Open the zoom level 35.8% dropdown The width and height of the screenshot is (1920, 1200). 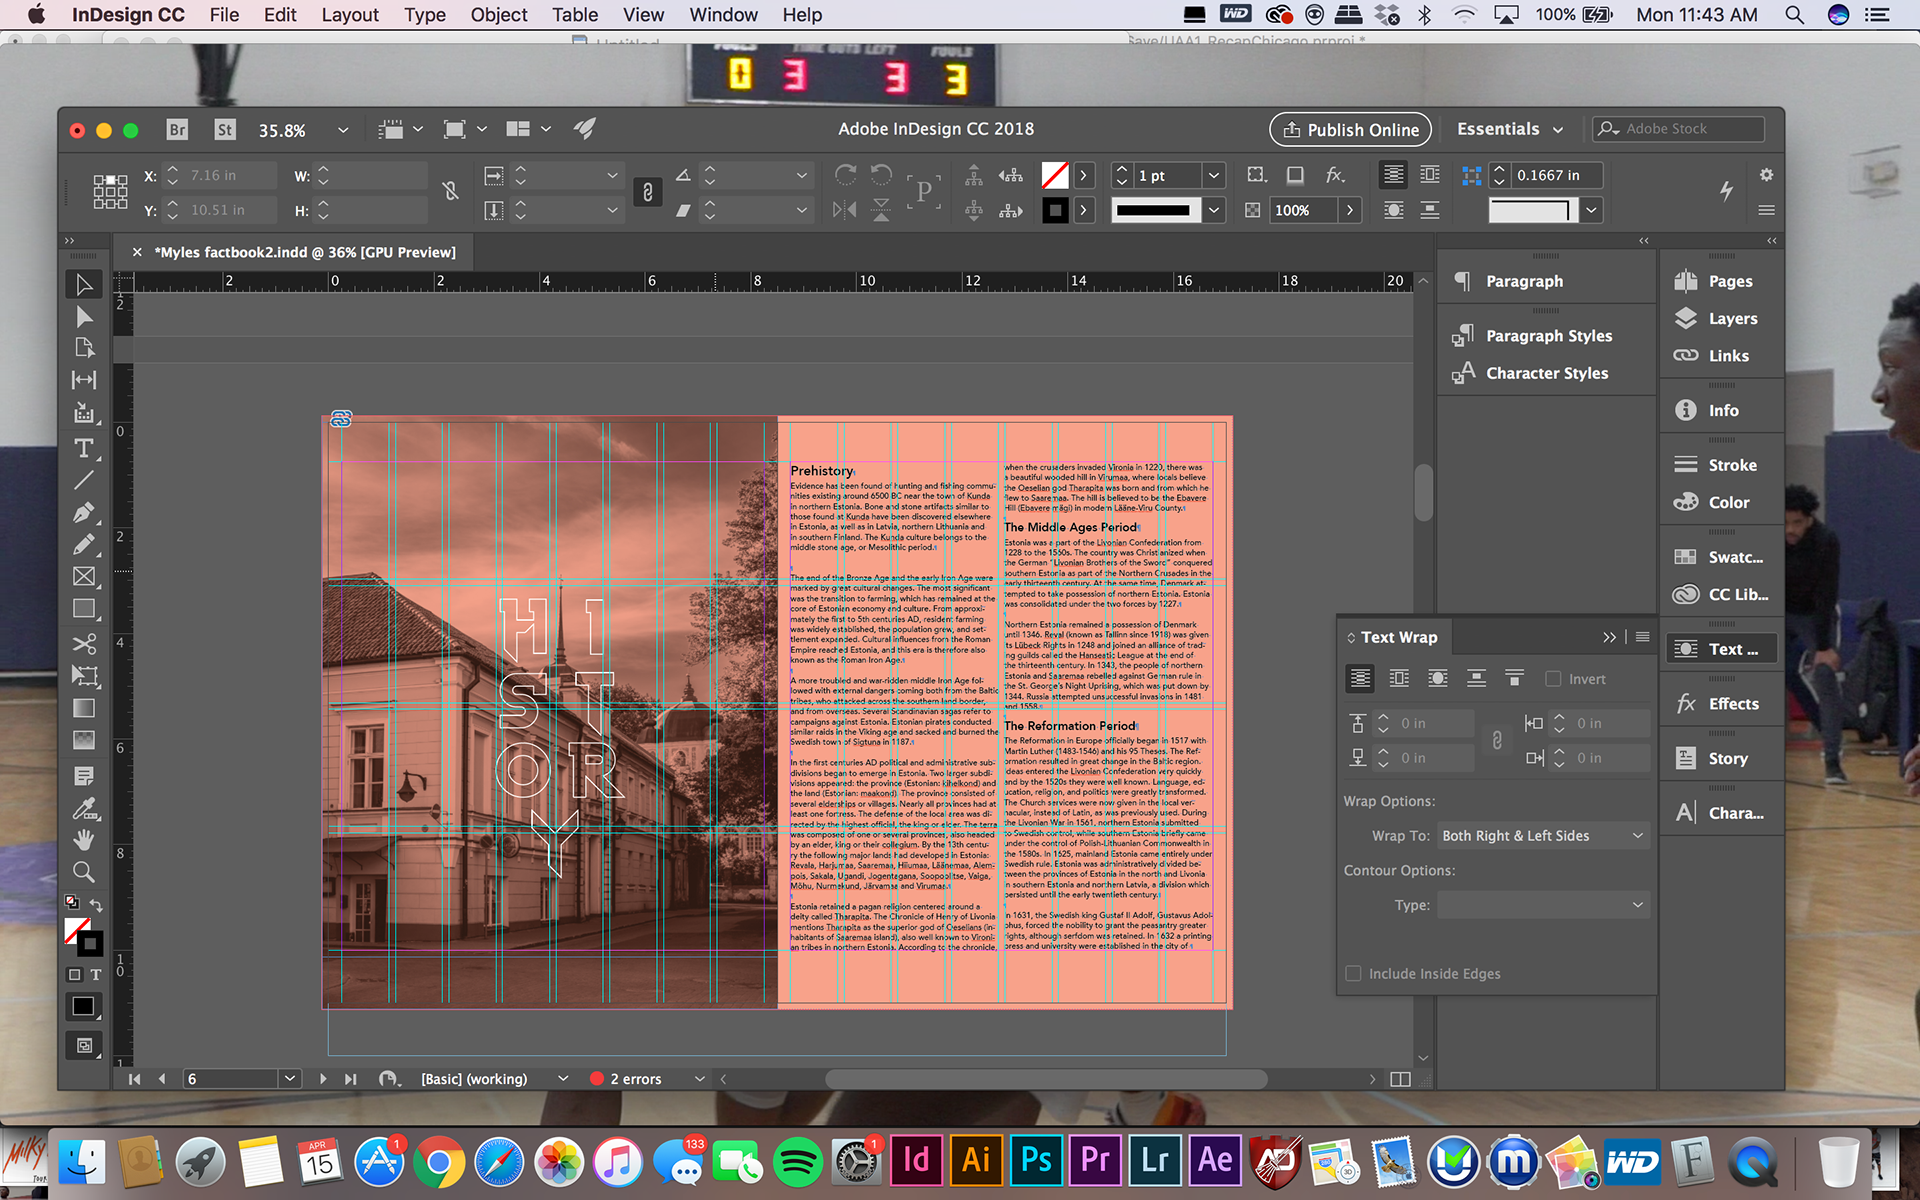343,130
